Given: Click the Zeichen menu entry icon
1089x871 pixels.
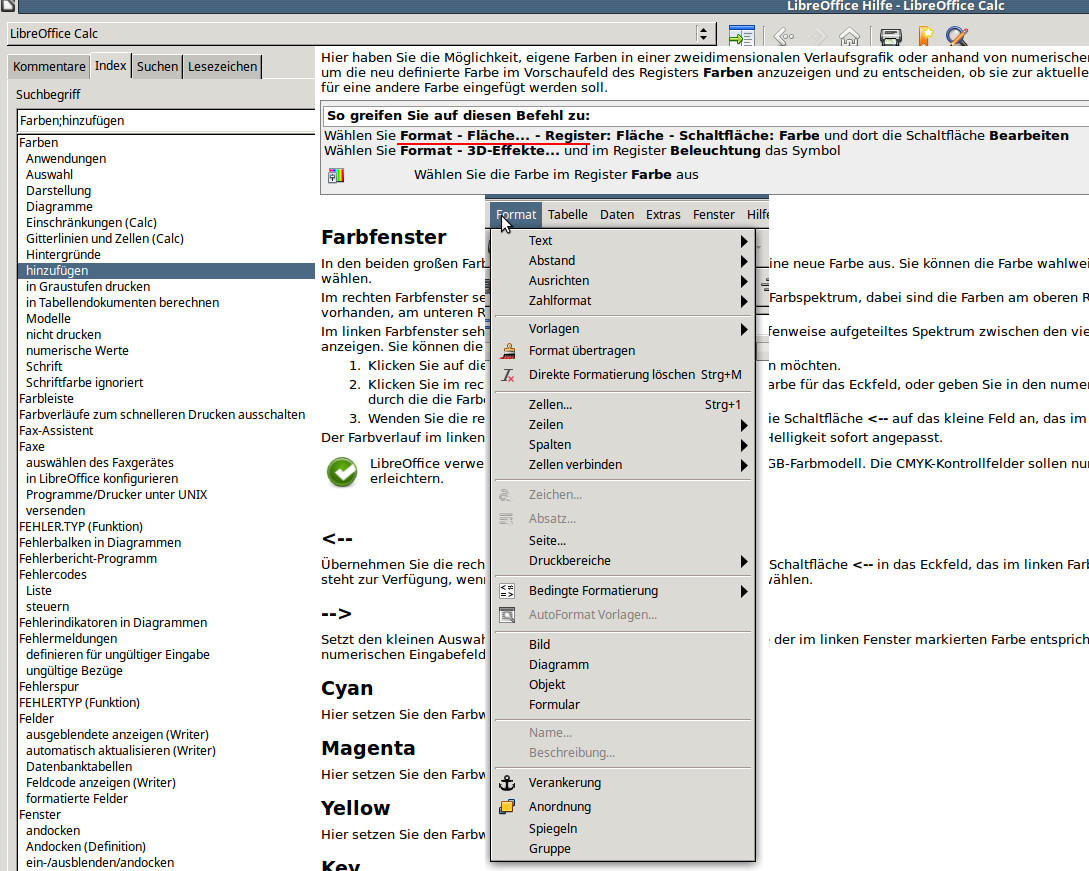Looking at the screenshot, I should (x=506, y=495).
